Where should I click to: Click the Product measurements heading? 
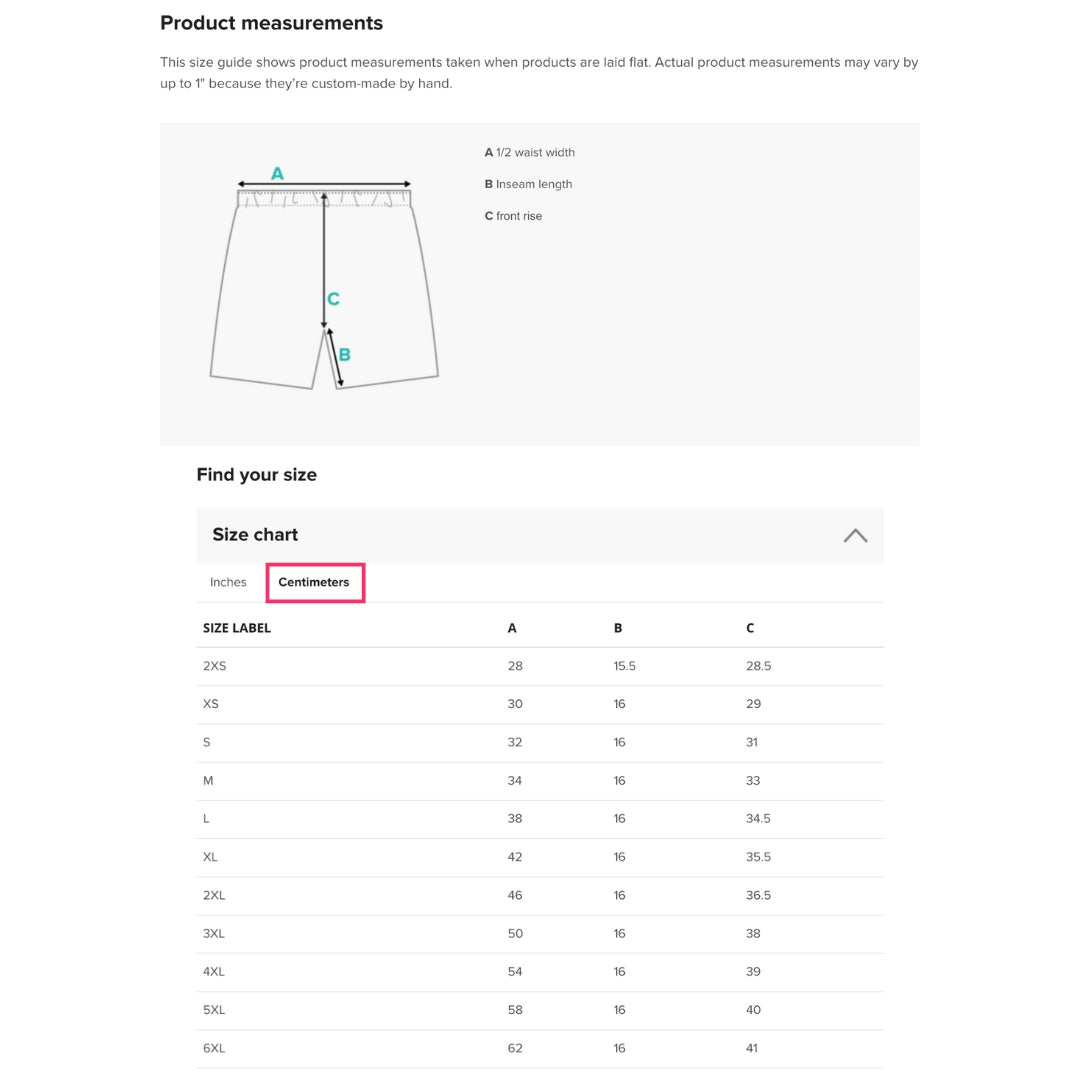271,23
